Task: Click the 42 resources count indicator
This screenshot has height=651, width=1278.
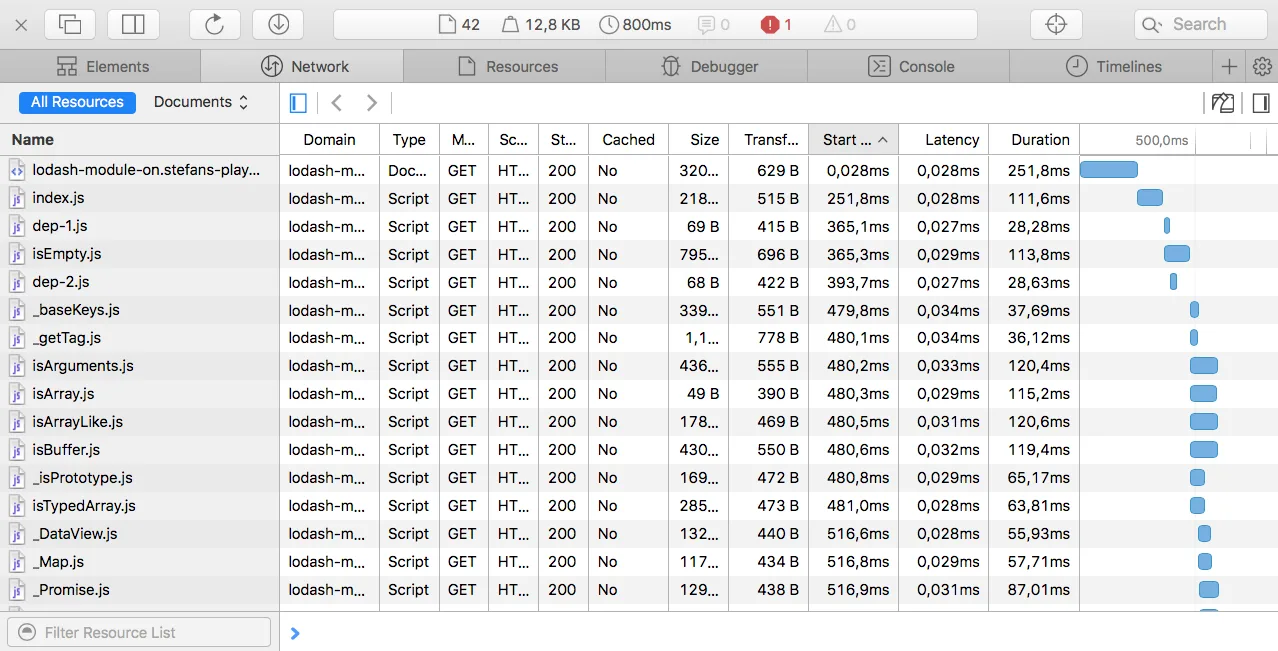Action: click(x=460, y=24)
